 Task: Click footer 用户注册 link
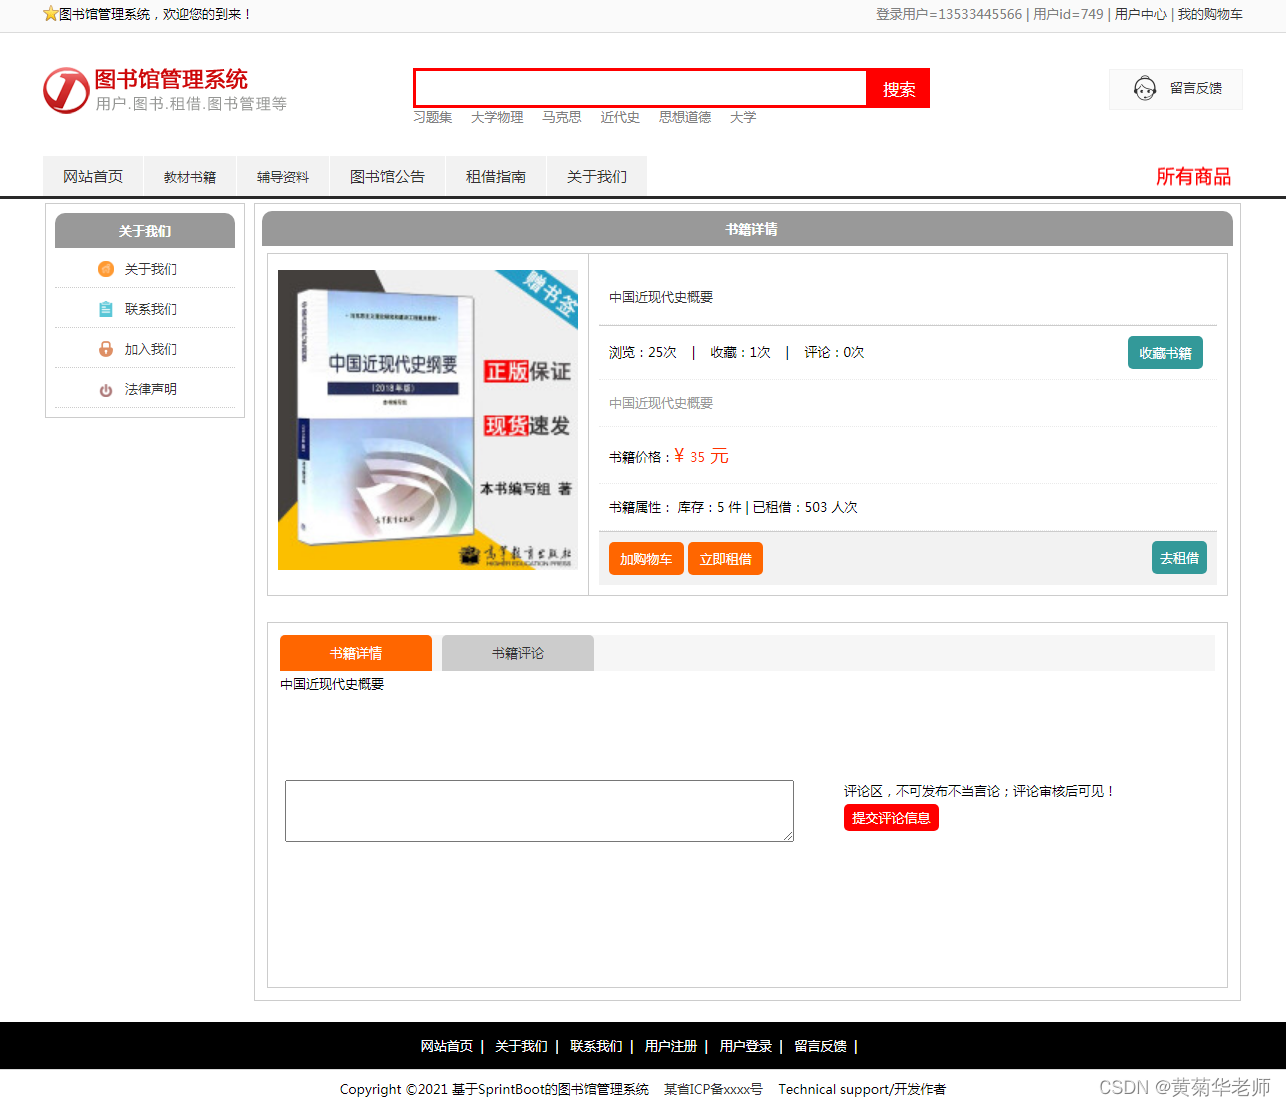click(x=671, y=1046)
